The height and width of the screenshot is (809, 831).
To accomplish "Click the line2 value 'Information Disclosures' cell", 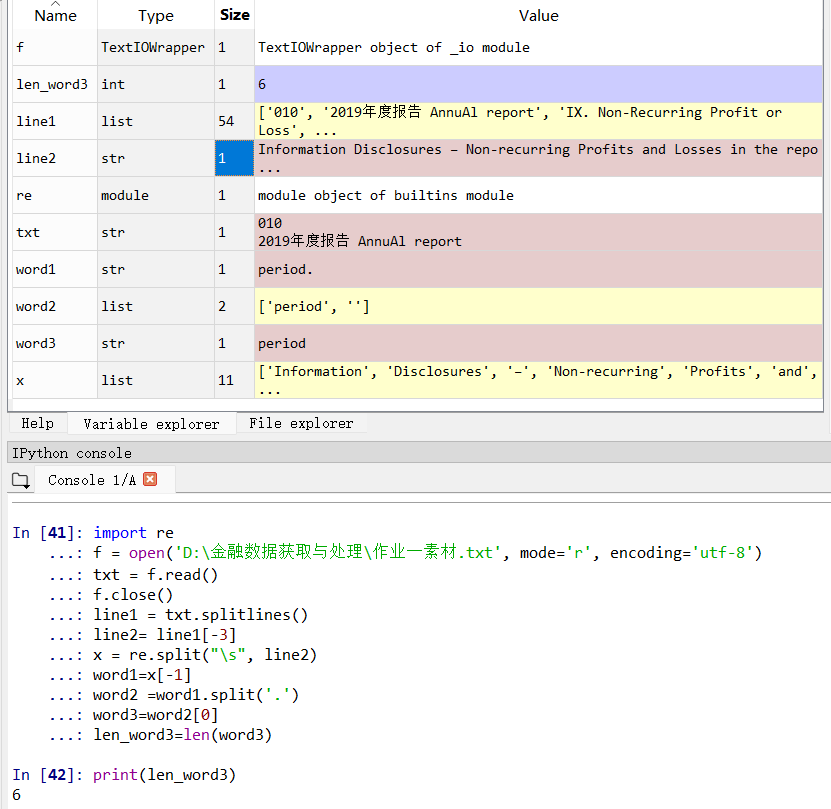I will [x=538, y=158].
